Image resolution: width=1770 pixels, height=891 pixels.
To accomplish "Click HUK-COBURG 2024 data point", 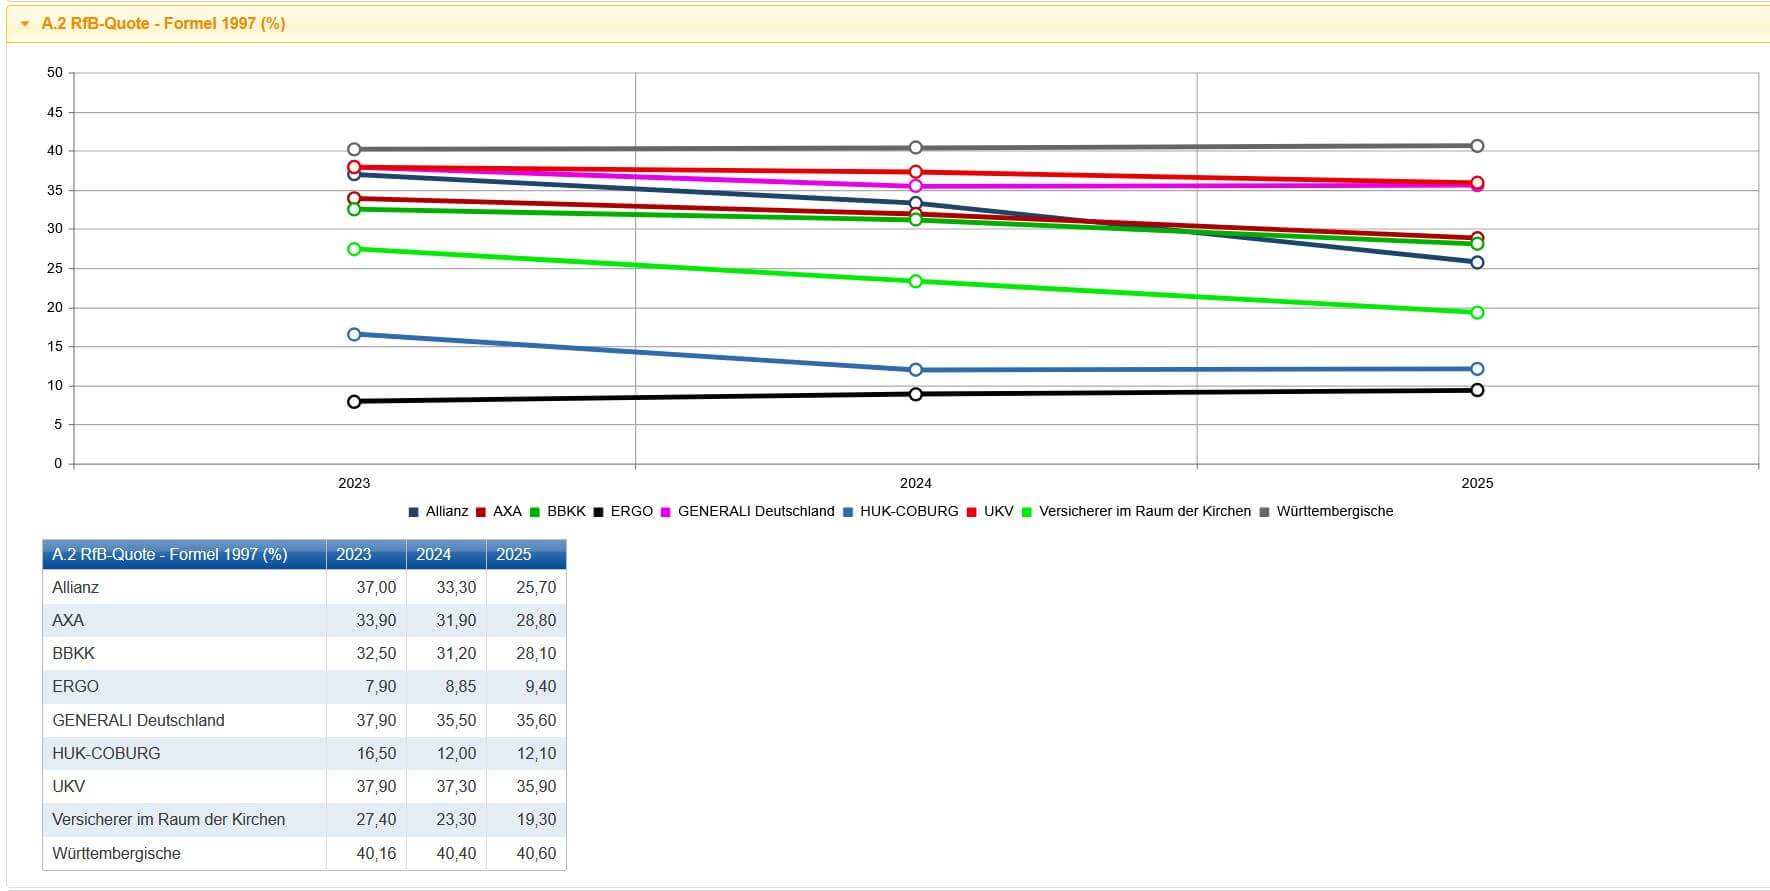I will [916, 370].
